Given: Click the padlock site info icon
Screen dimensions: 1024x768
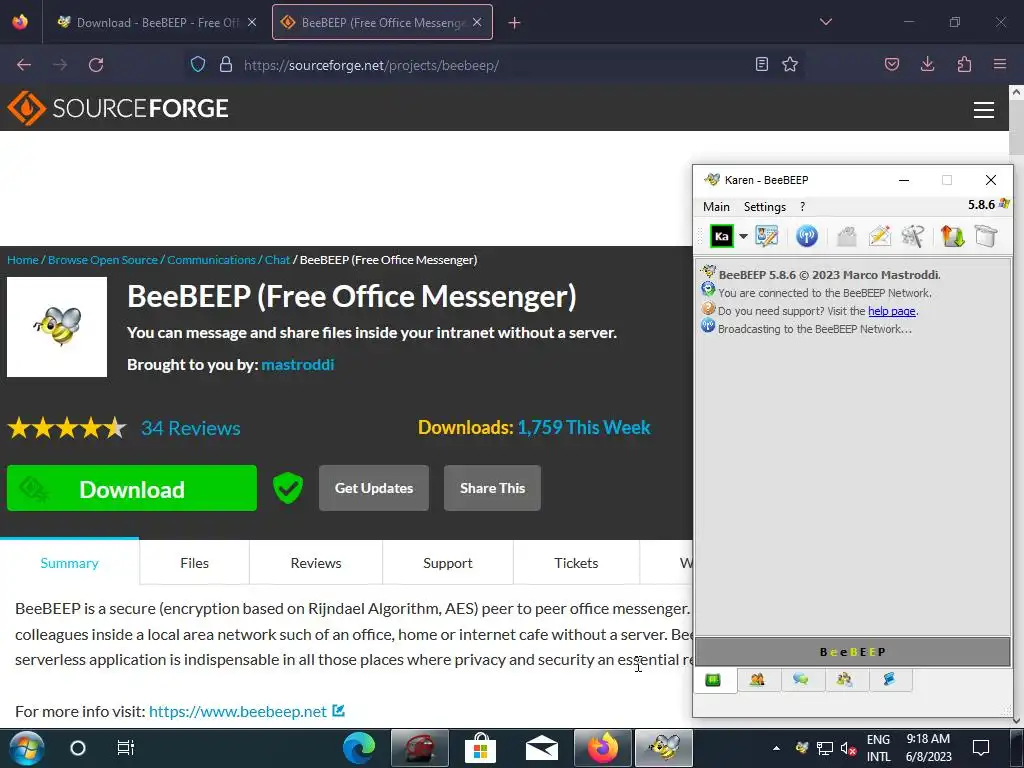Looking at the screenshot, I should pos(226,64).
